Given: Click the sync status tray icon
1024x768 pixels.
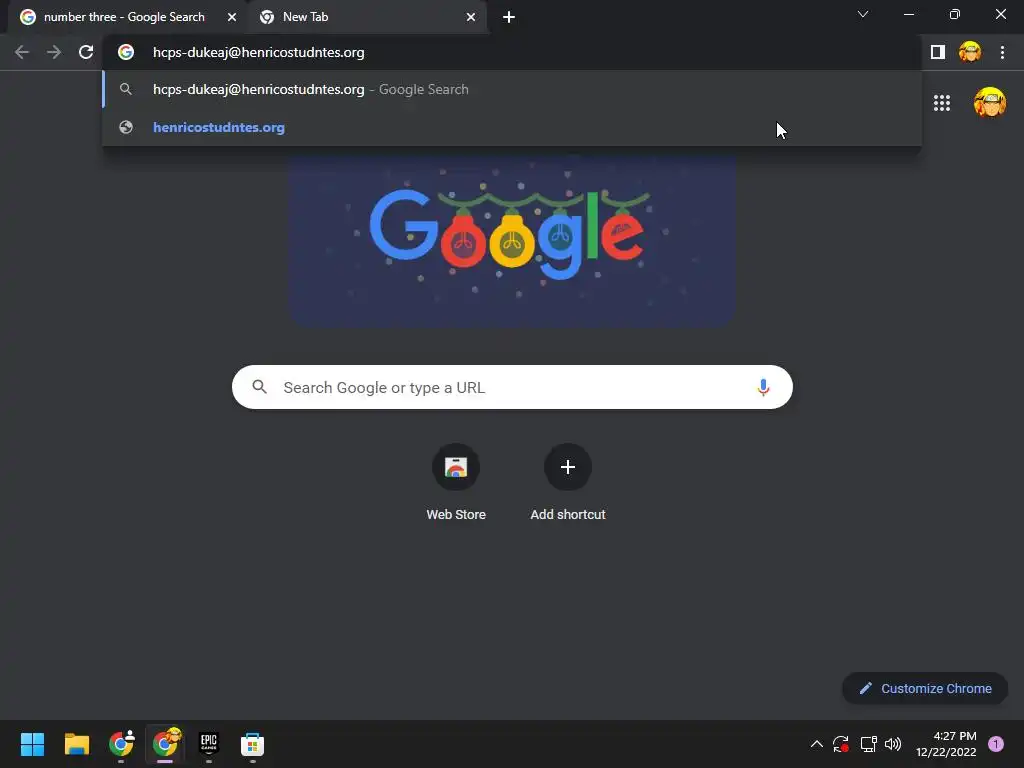Looking at the screenshot, I should [x=840, y=744].
